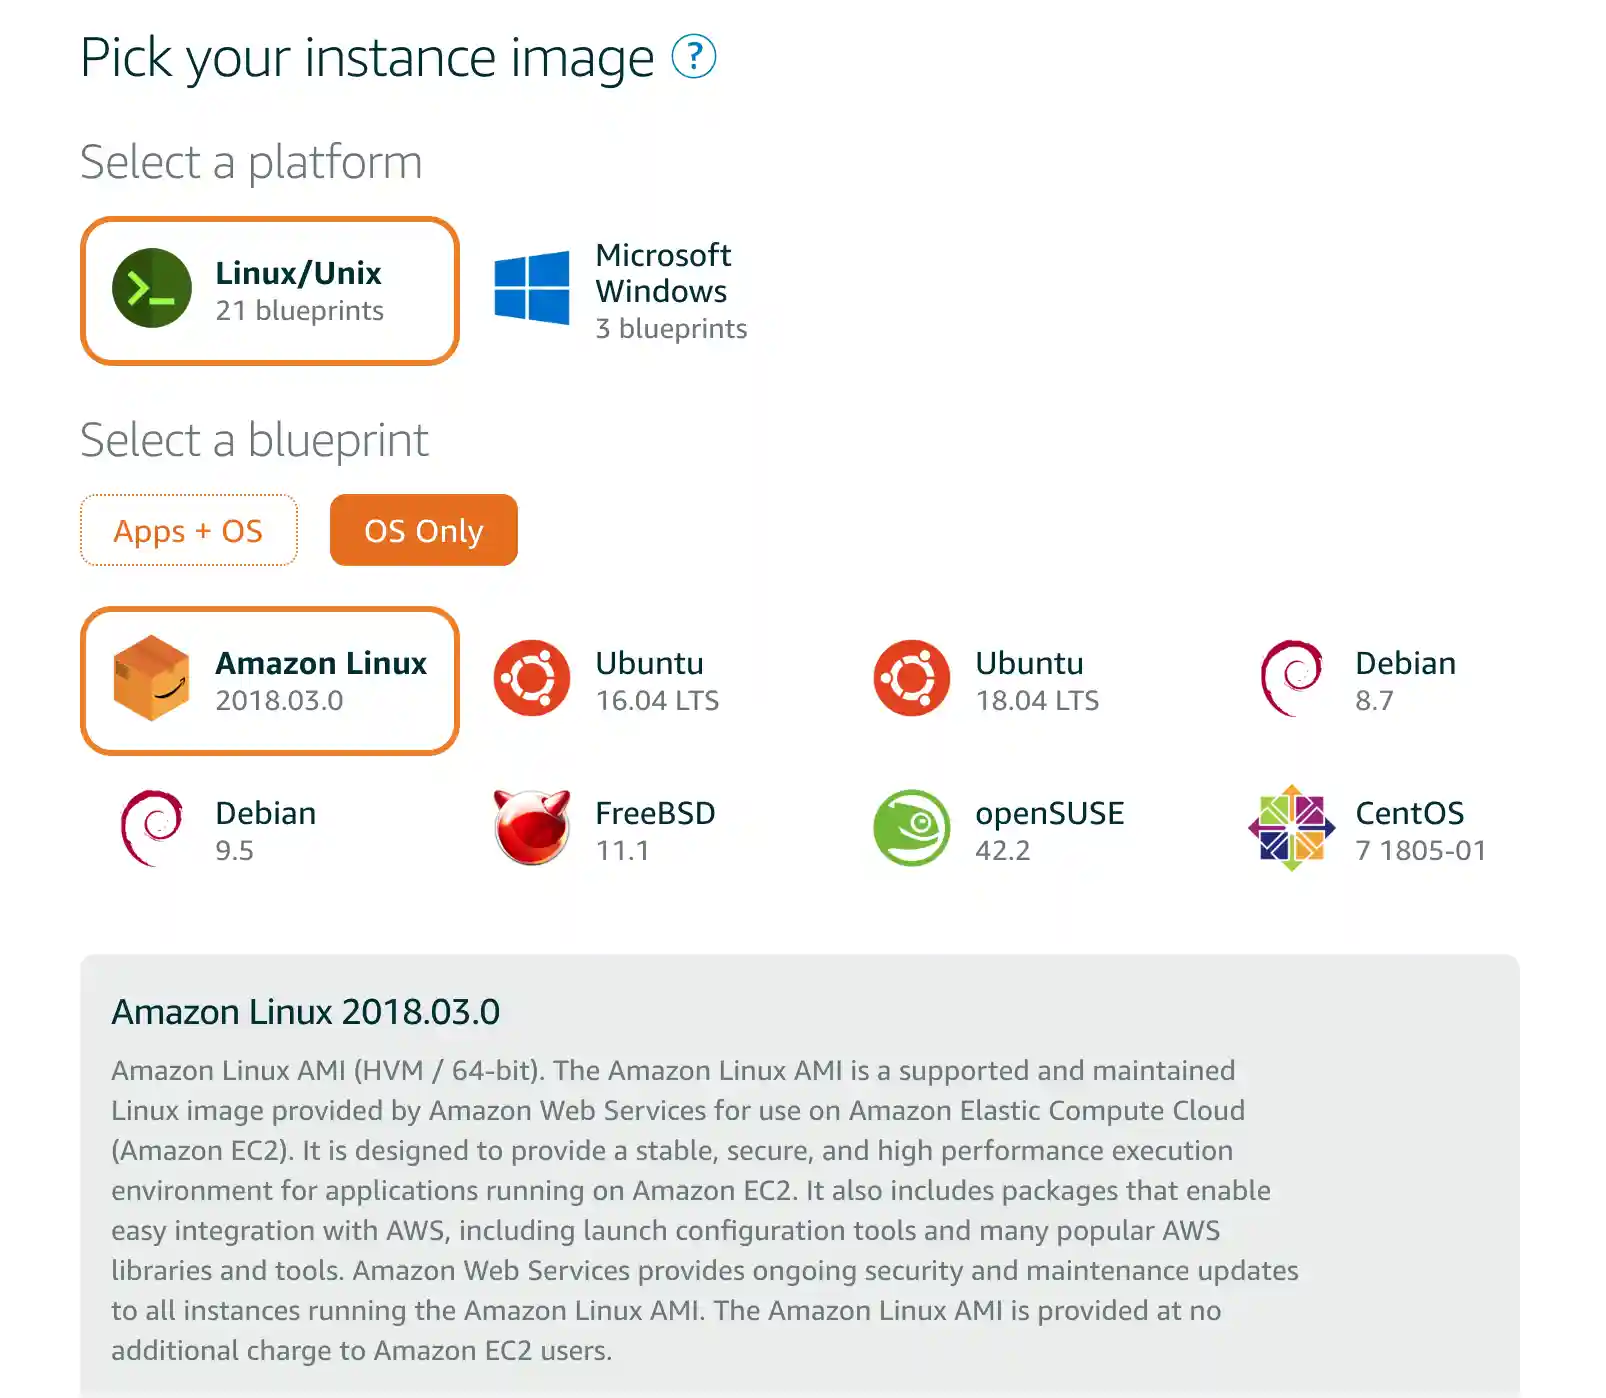Click the Amazon Linux 2018.03.0 description heading
This screenshot has width=1606, height=1398.
[x=305, y=1011]
